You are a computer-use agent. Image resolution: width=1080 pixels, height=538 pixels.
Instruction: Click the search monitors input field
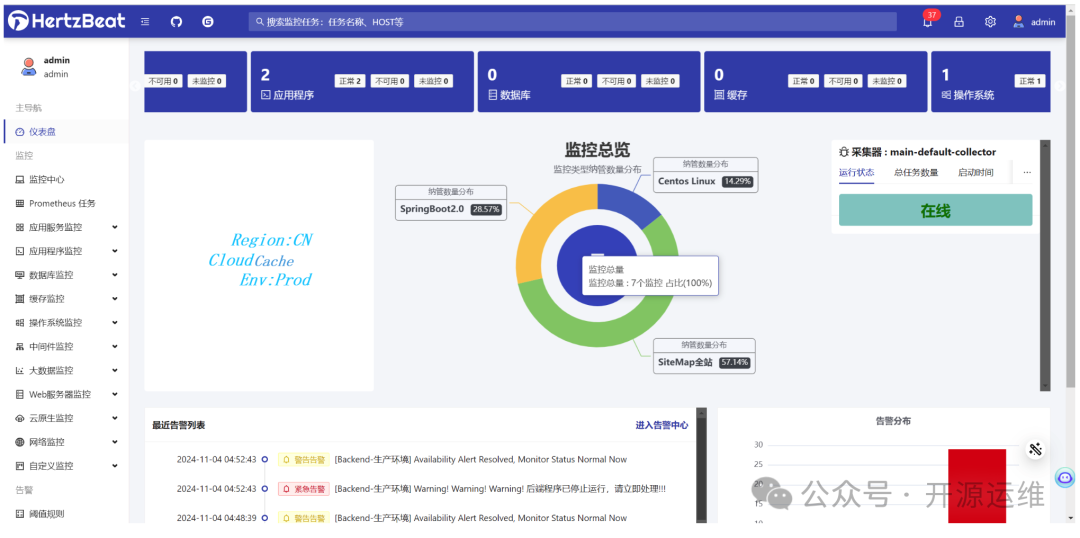[x=572, y=22]
